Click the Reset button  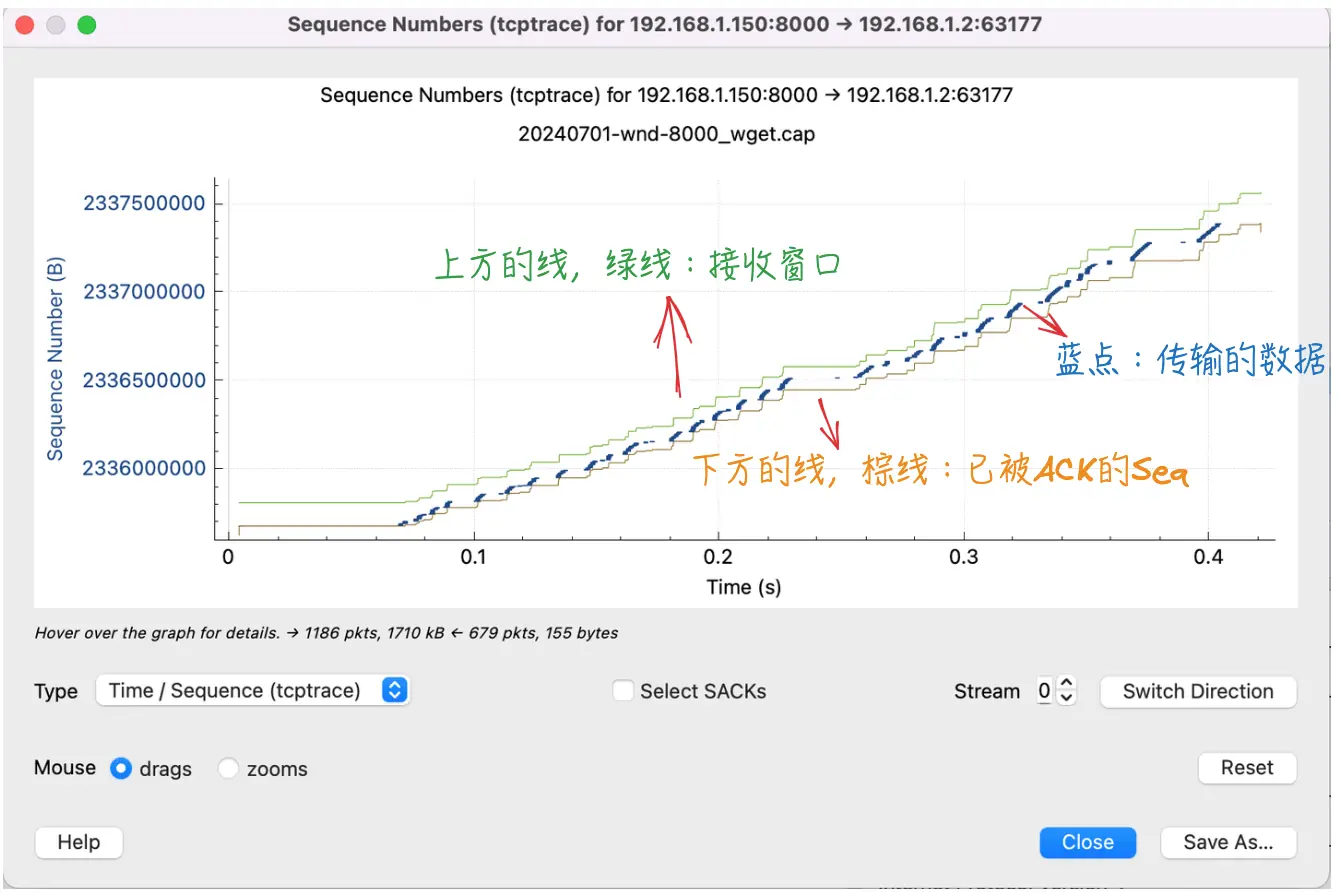(x=1247, y=768)
